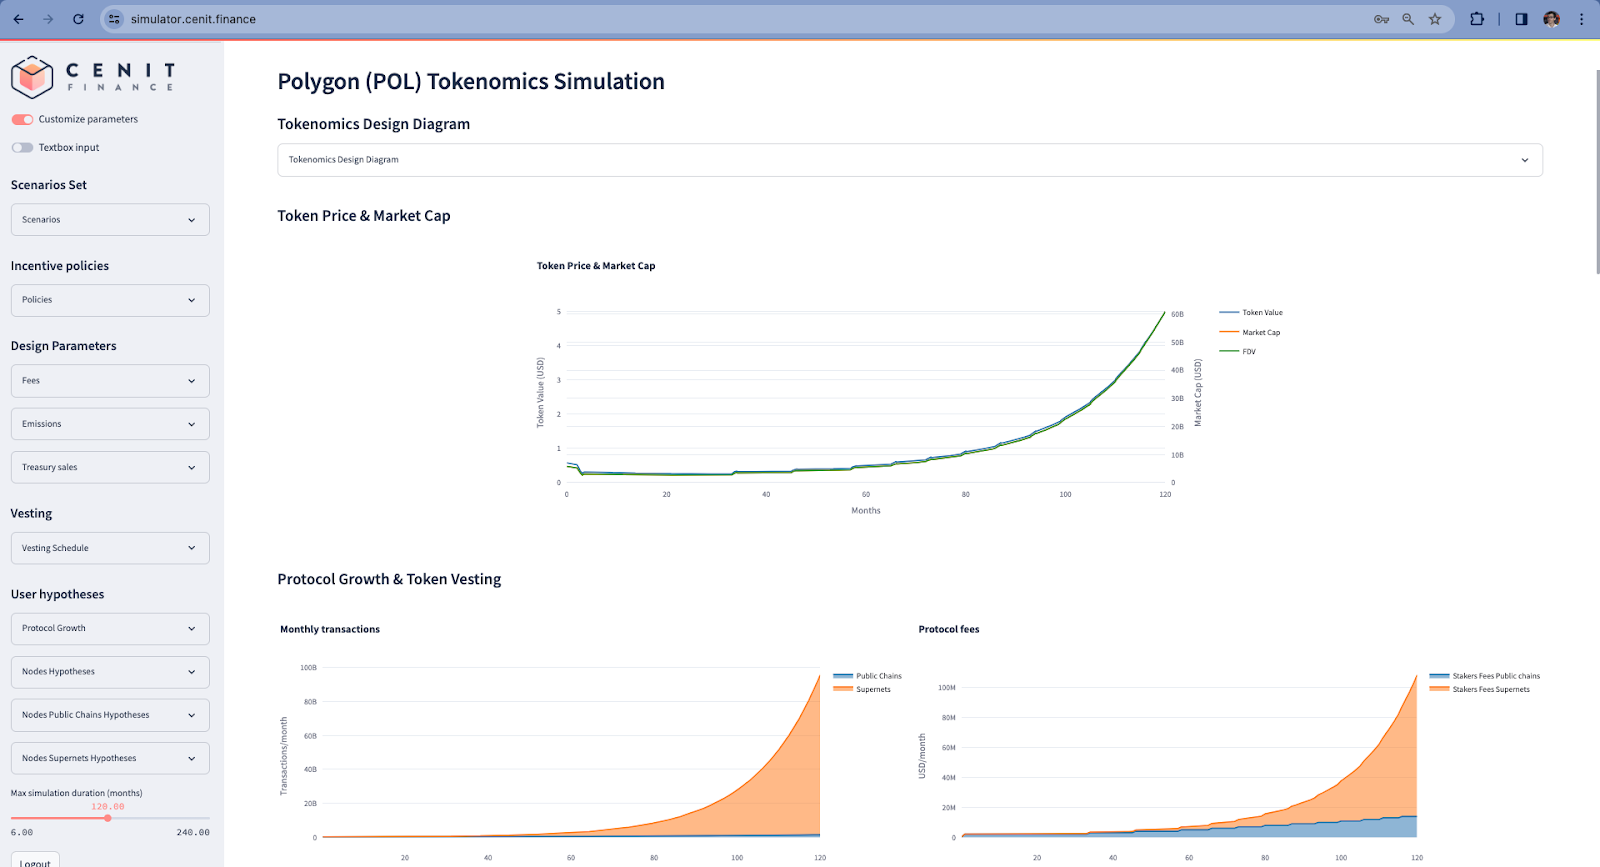Click the site info icon in address bar
The image size is (1600, 867).
pos(114,19)
